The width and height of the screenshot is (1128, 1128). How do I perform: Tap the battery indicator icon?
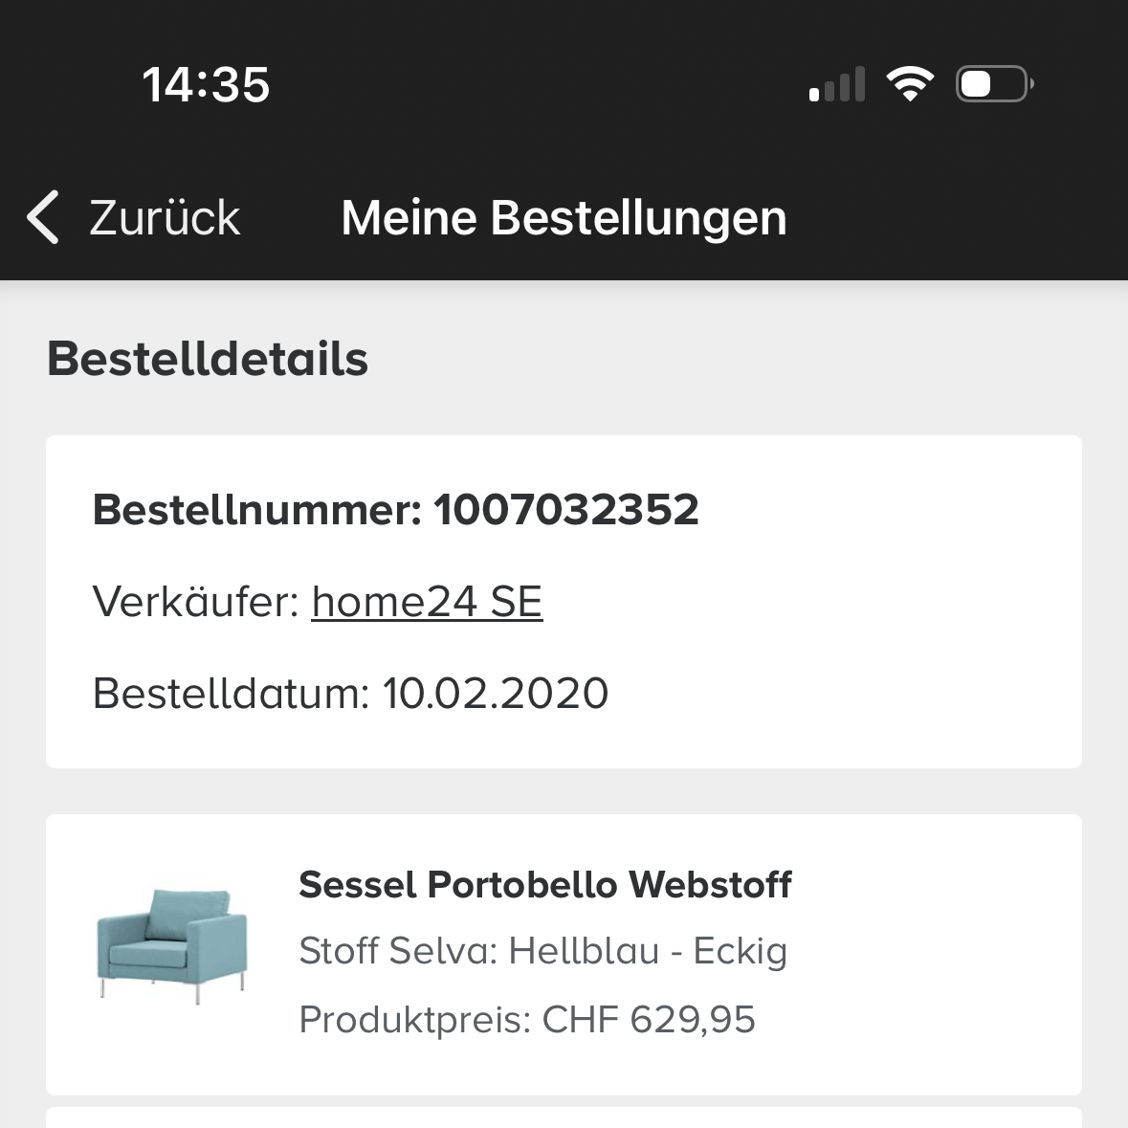(994, 83)
